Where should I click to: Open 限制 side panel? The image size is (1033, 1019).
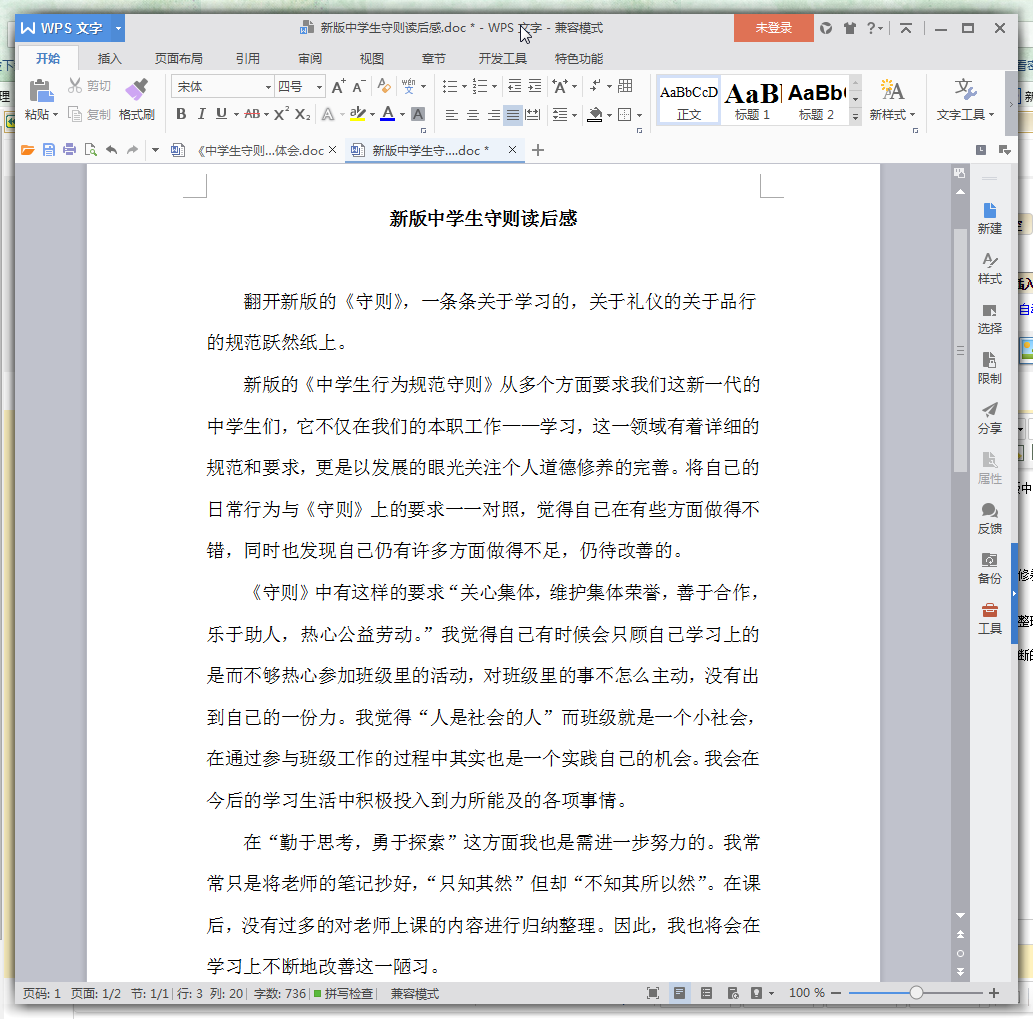click(990, 368)
